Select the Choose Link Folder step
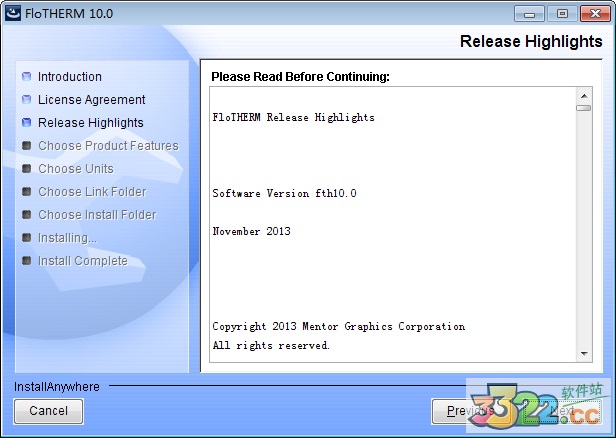 (92, 192)
